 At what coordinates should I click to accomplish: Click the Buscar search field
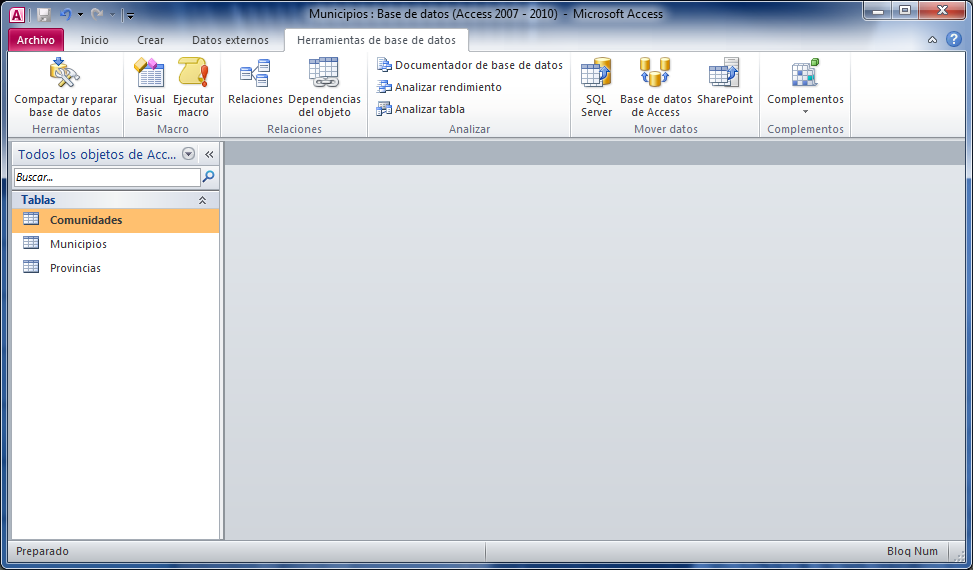click(107, 177)
